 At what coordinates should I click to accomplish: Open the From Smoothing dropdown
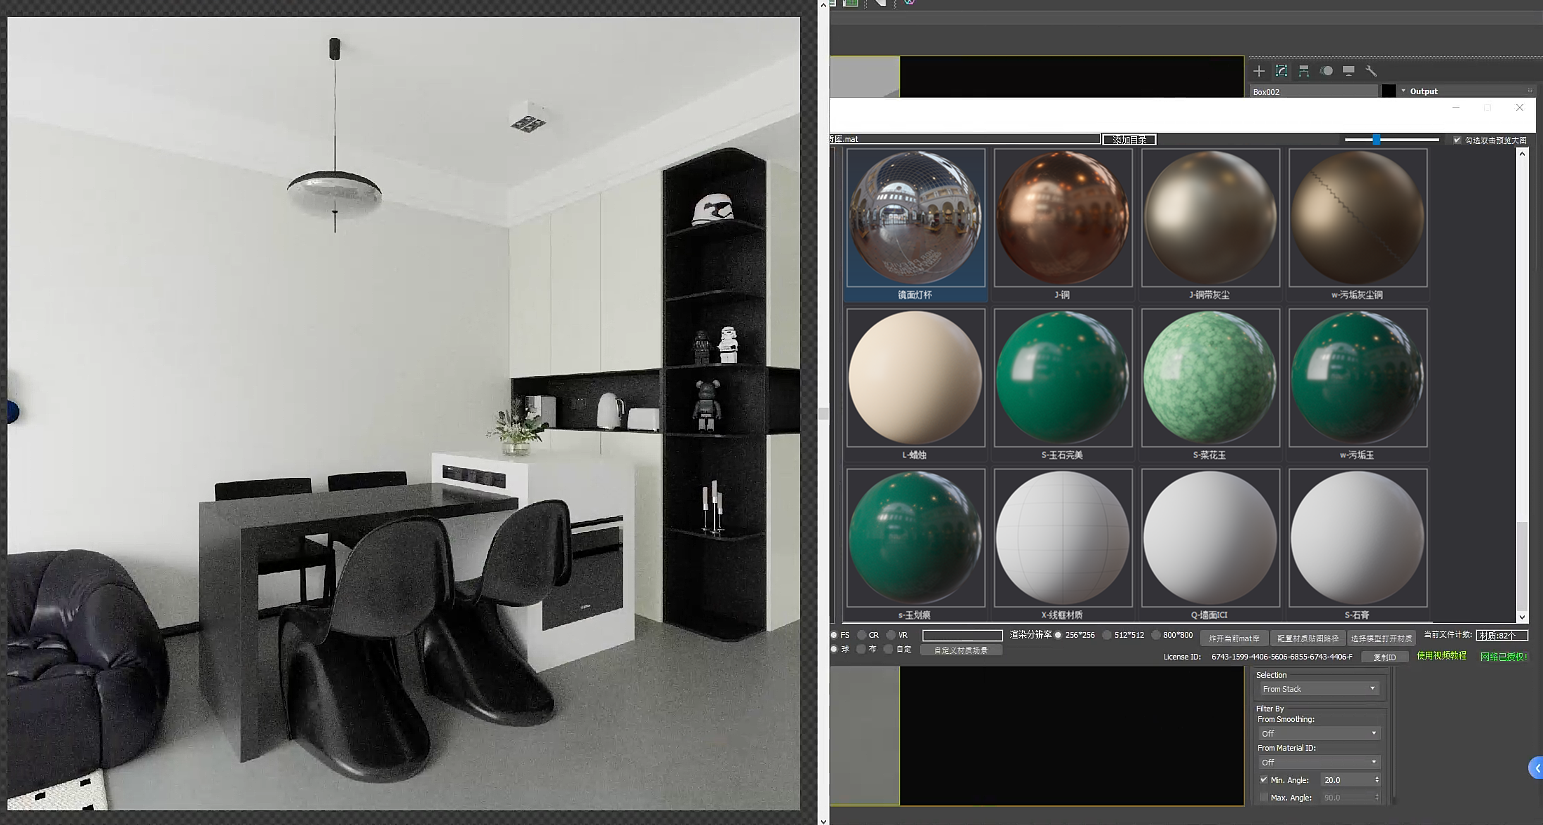tap(1318, 733)
